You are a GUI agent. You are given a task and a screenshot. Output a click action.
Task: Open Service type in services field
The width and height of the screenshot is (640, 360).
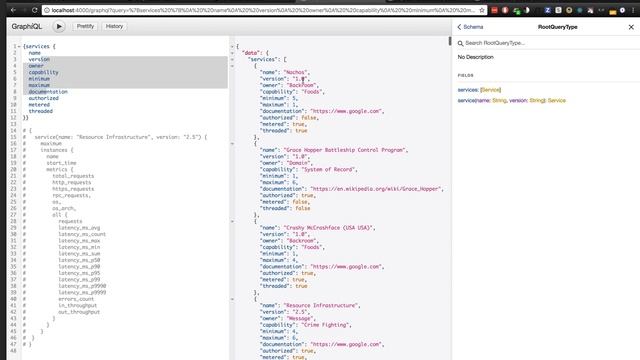(491, 90)
